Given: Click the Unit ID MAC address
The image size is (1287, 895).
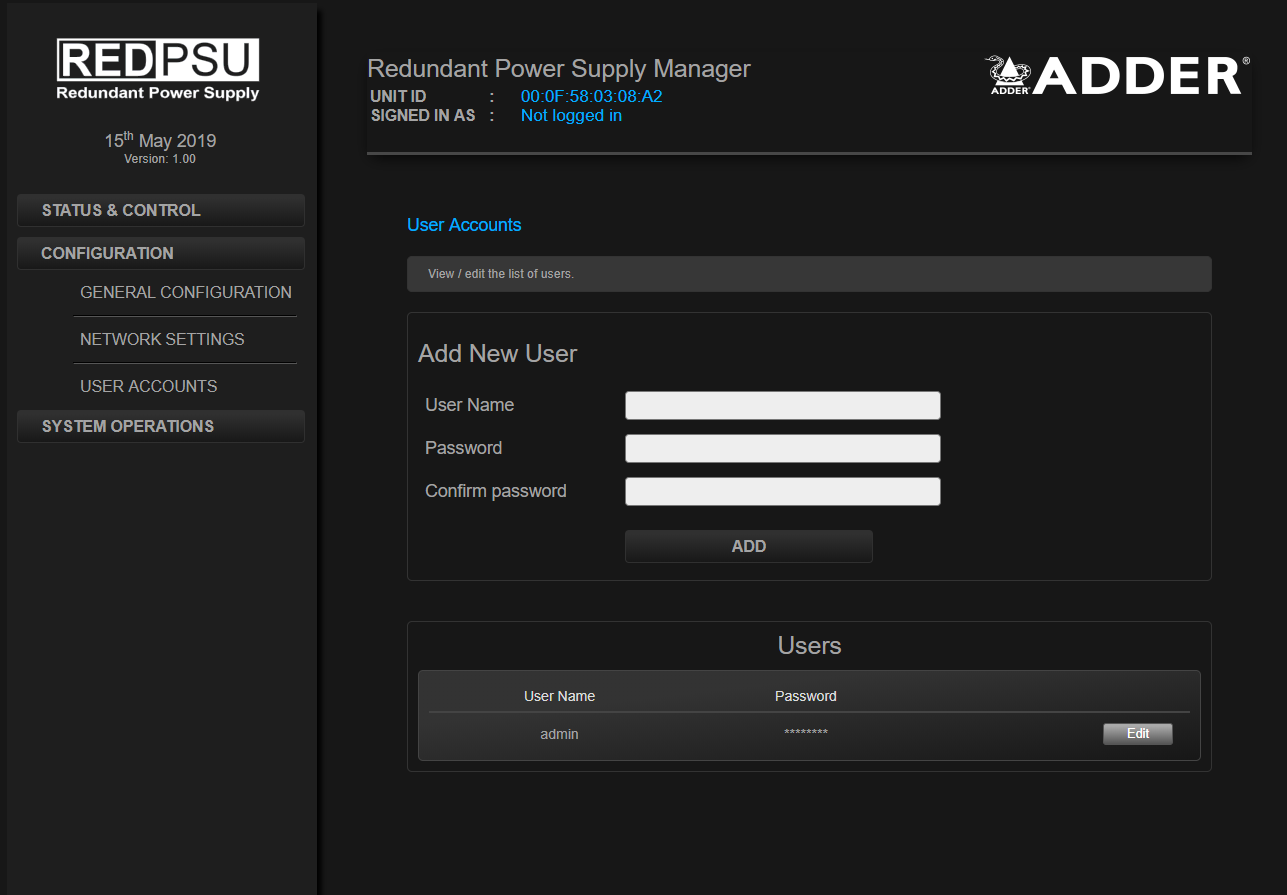Looking at the screenshot, I should pos(591,97).
